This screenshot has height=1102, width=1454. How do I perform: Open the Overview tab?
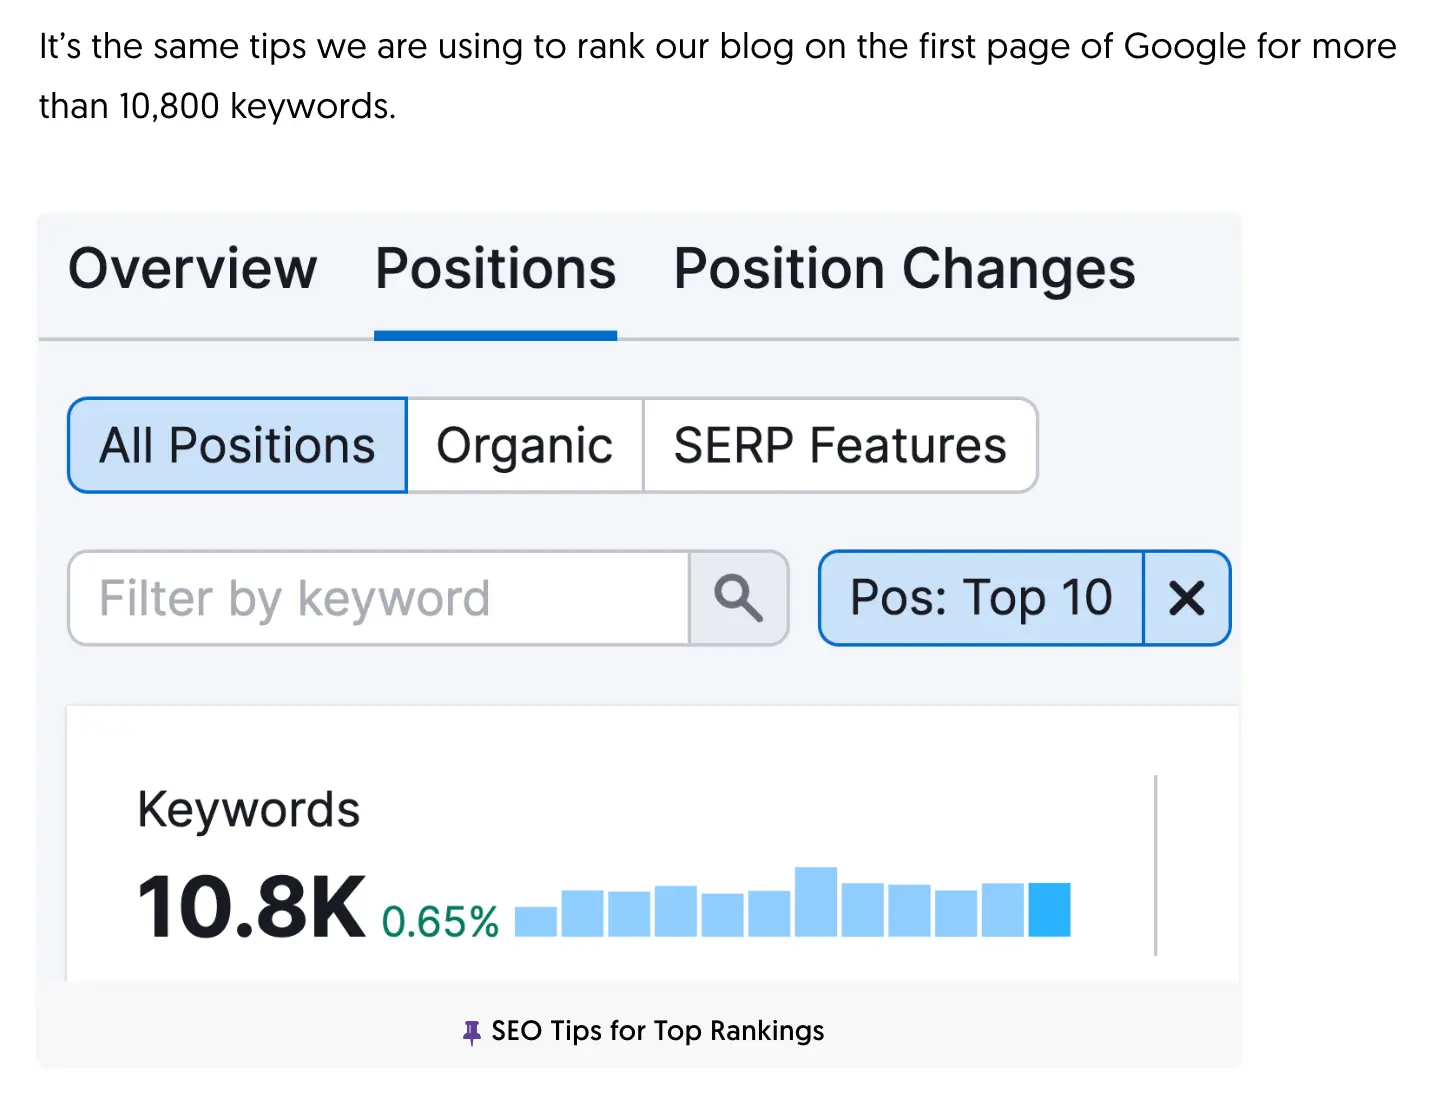pos(192,269)
